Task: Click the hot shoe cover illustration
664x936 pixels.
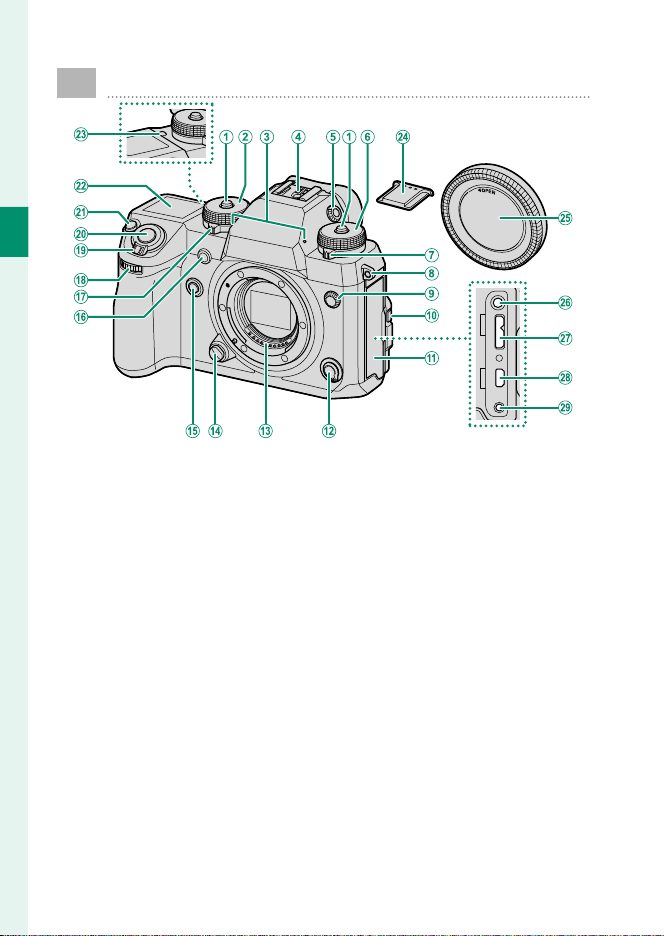Action: (404, 196)
